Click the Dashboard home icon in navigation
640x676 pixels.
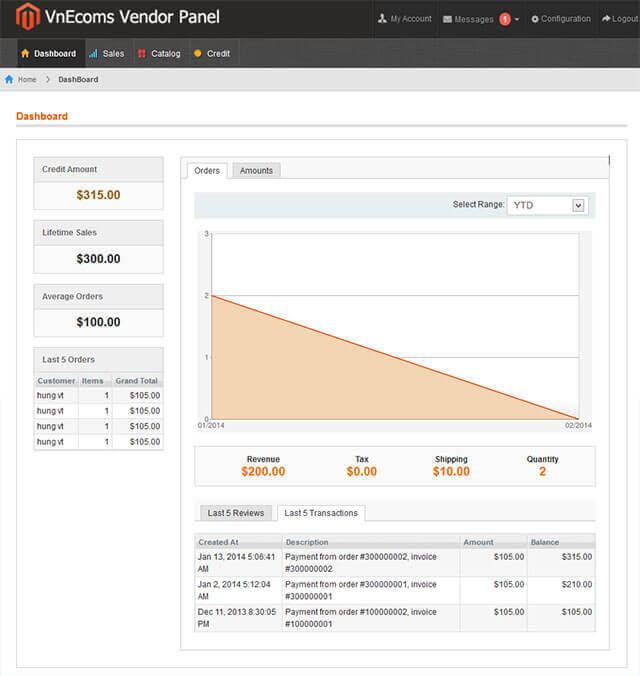click(x=25, y=53)
